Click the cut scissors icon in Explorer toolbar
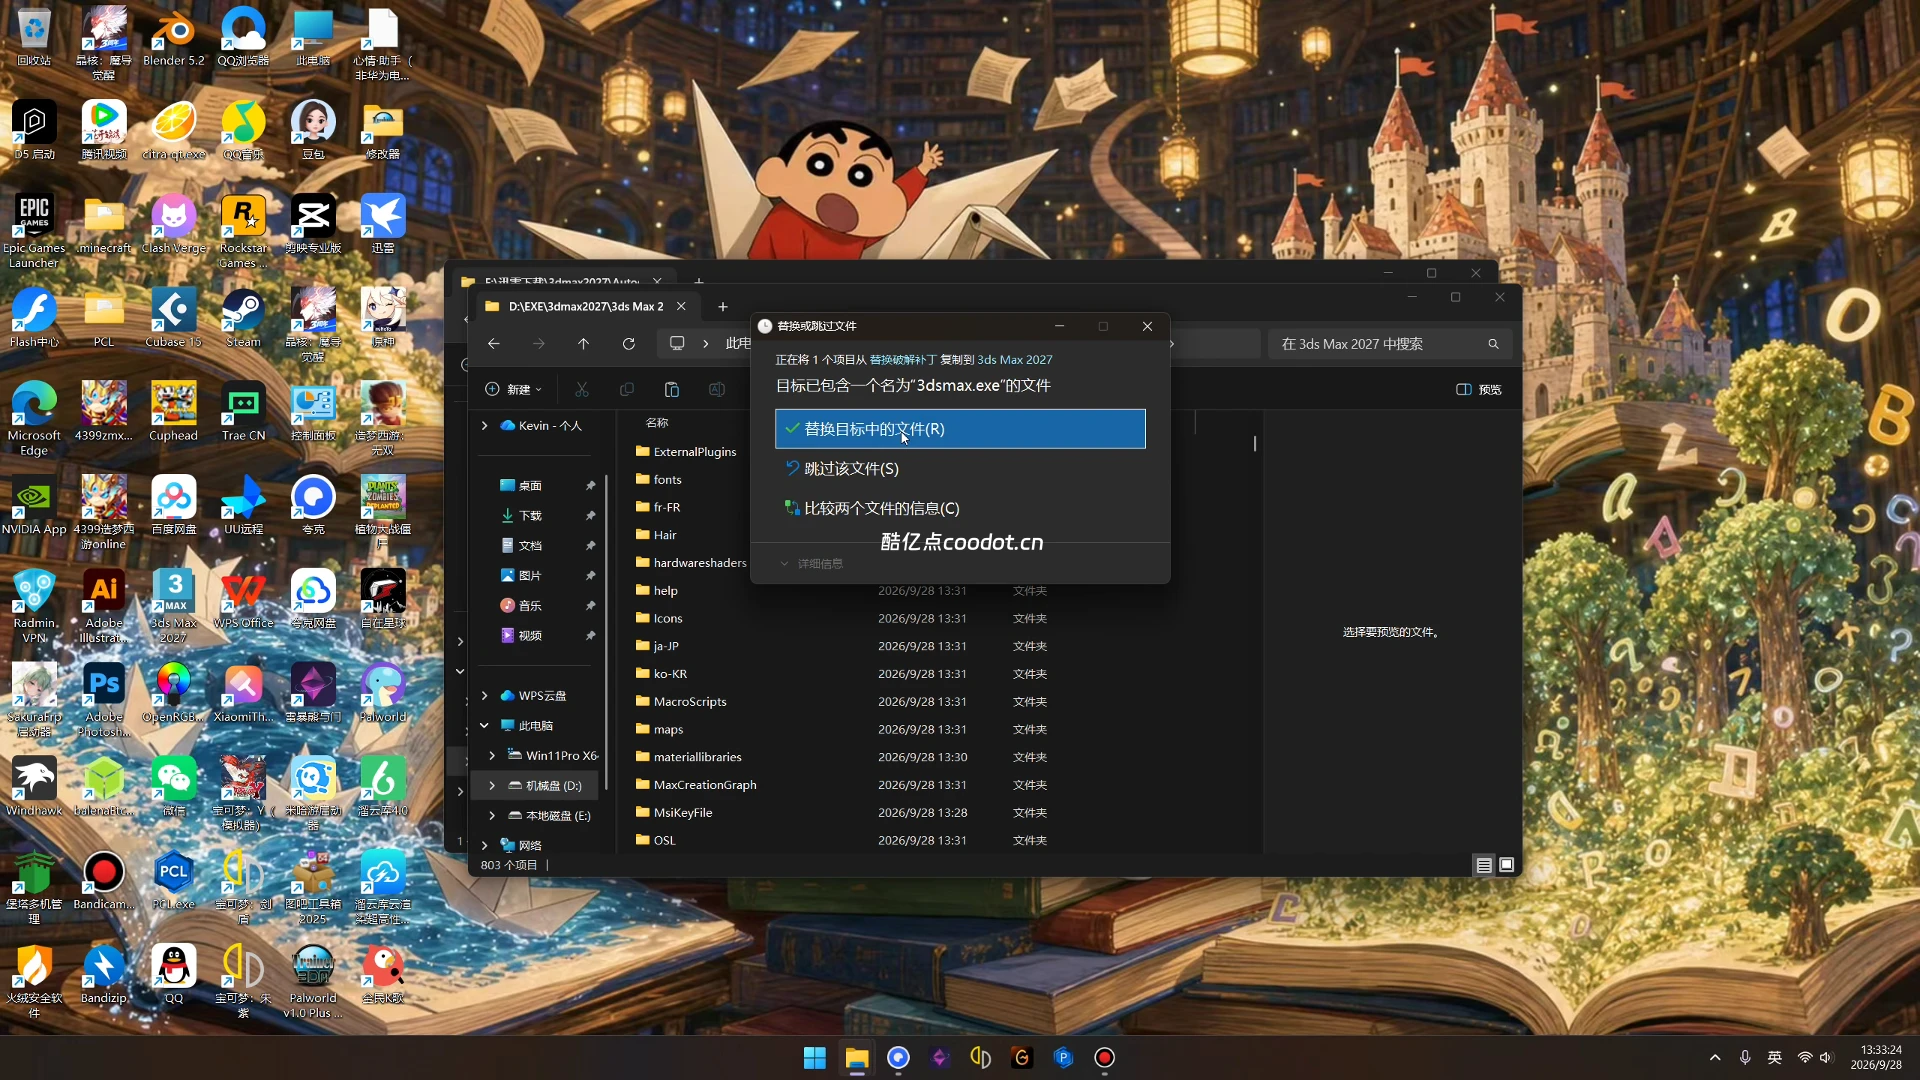 [581, 389]
